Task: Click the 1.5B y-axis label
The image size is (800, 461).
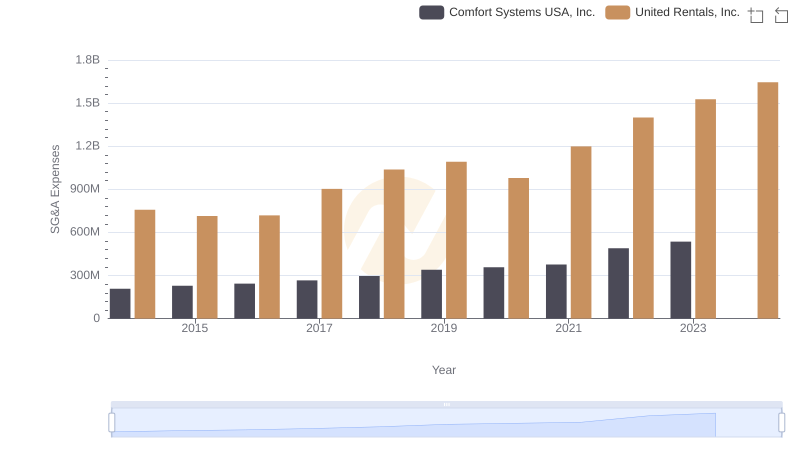Action: click(88, 103)
